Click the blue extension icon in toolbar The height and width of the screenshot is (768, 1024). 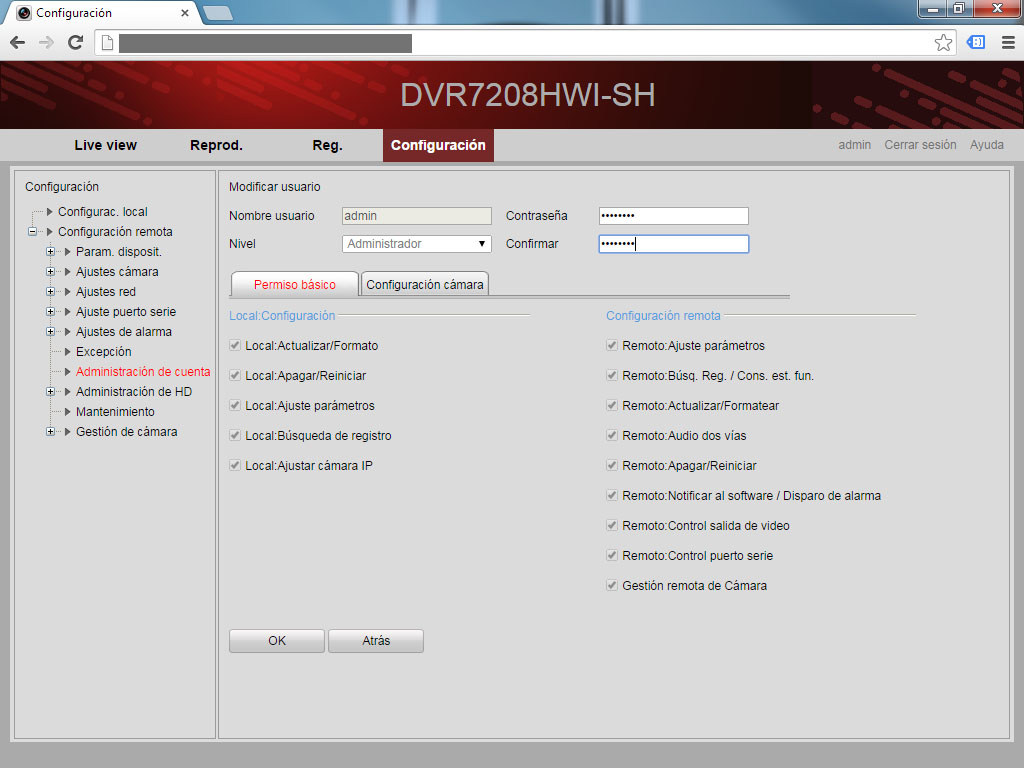[x=976, y=42]
